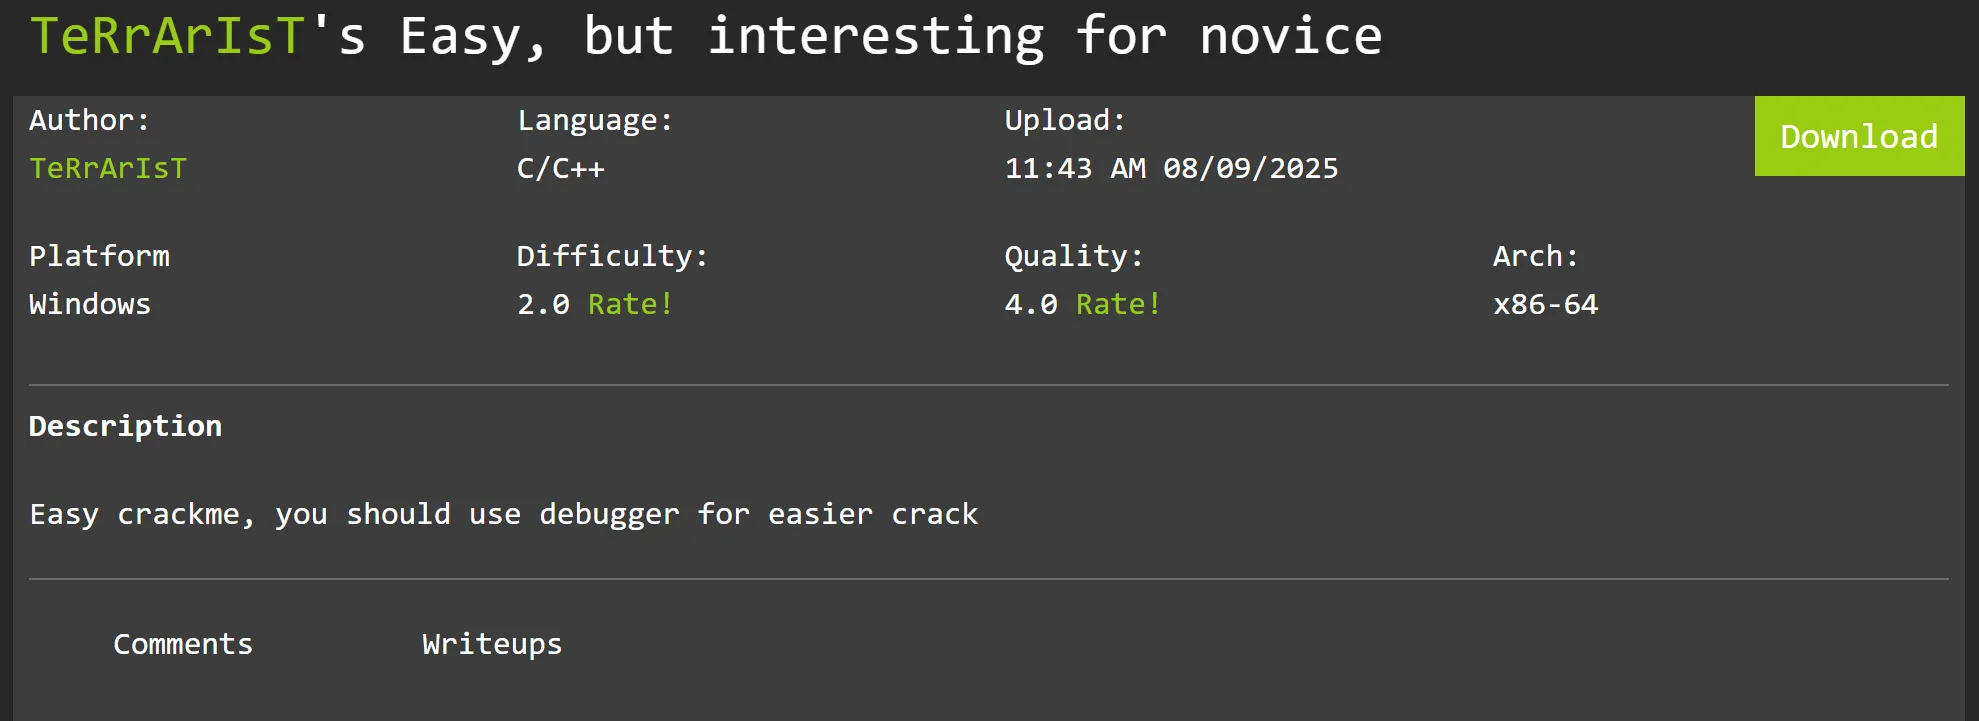Click TeRrArIsT name in the page title
The height and width of the screenshot is (721, 1979).
[x=167, y=36]
